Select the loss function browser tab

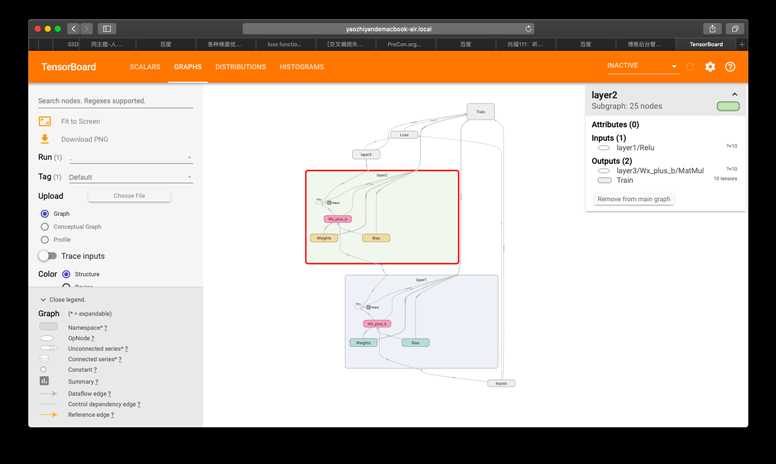(x=284, y=45)
